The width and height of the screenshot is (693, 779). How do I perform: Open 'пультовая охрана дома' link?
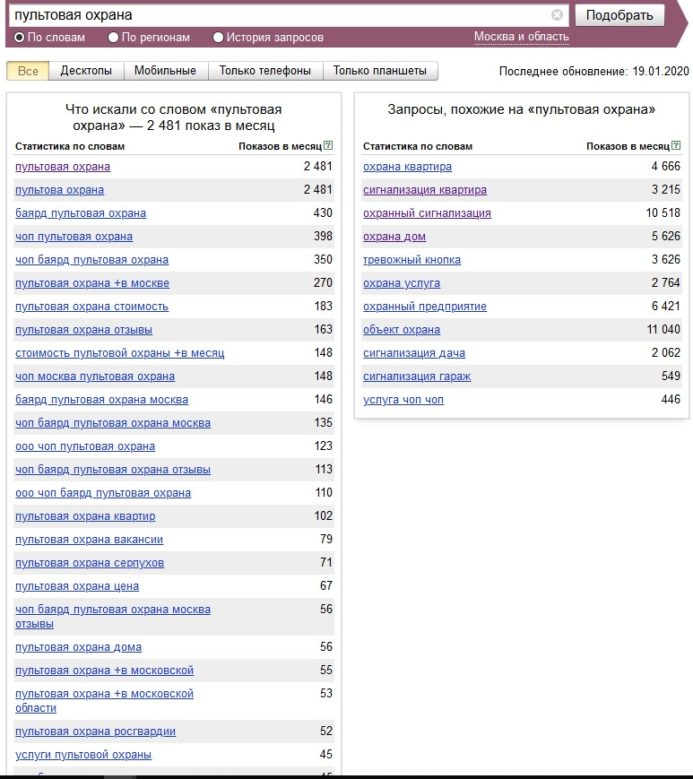tap(78, 647)
